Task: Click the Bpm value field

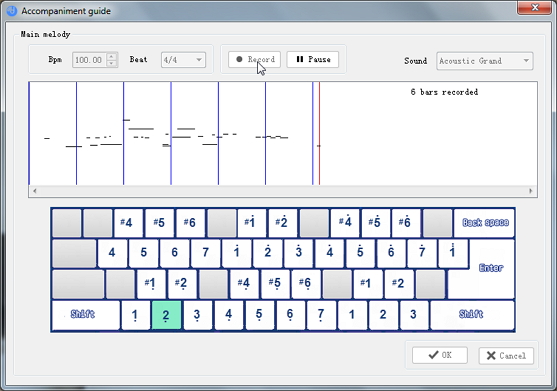Action: (x=89, y=60)
